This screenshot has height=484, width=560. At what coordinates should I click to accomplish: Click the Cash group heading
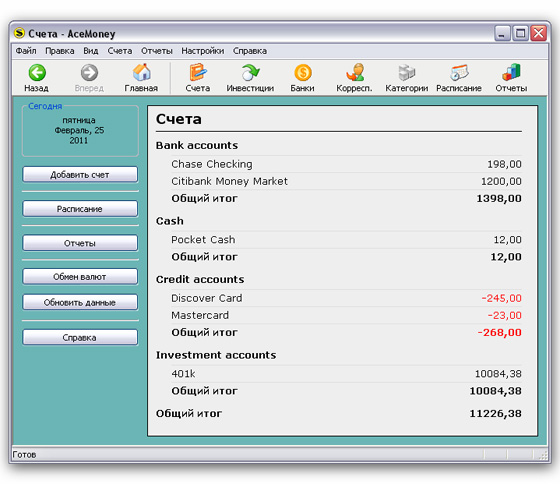click(170, 221)
